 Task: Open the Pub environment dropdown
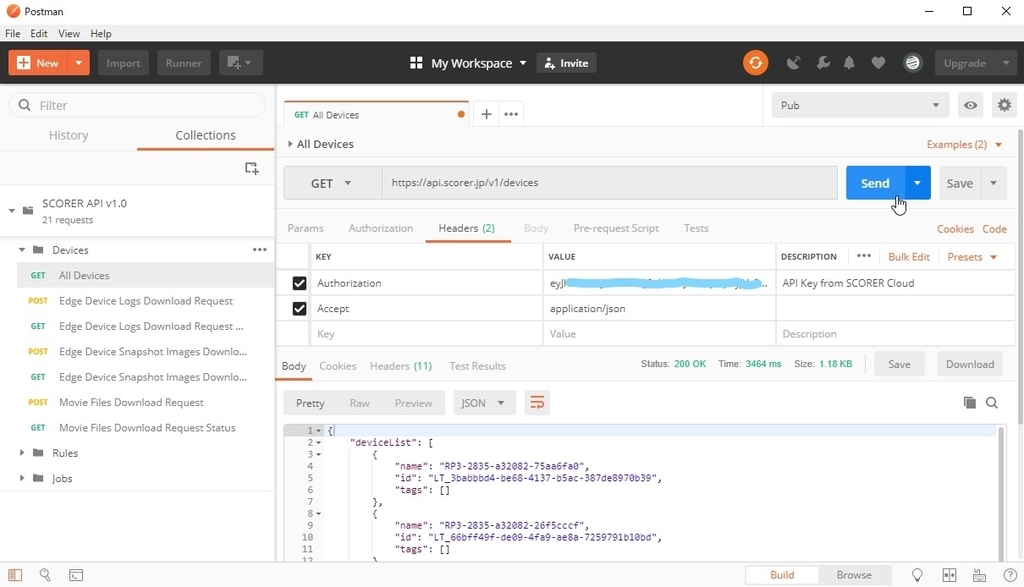coord(859,105)
